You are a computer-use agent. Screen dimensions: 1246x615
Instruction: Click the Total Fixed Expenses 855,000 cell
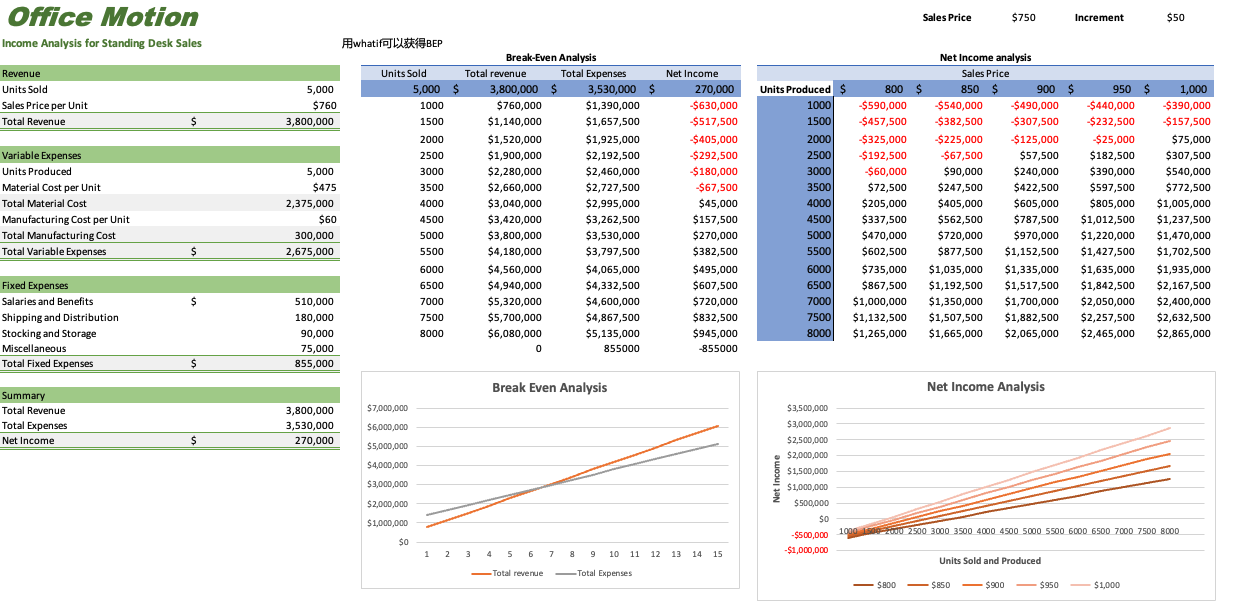click(315, 364)
